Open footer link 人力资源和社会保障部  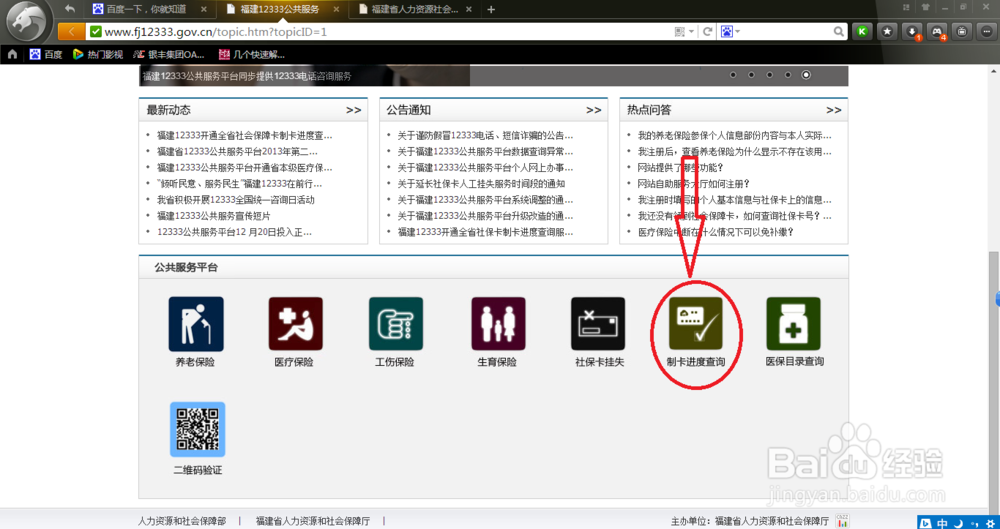[182, 521]
